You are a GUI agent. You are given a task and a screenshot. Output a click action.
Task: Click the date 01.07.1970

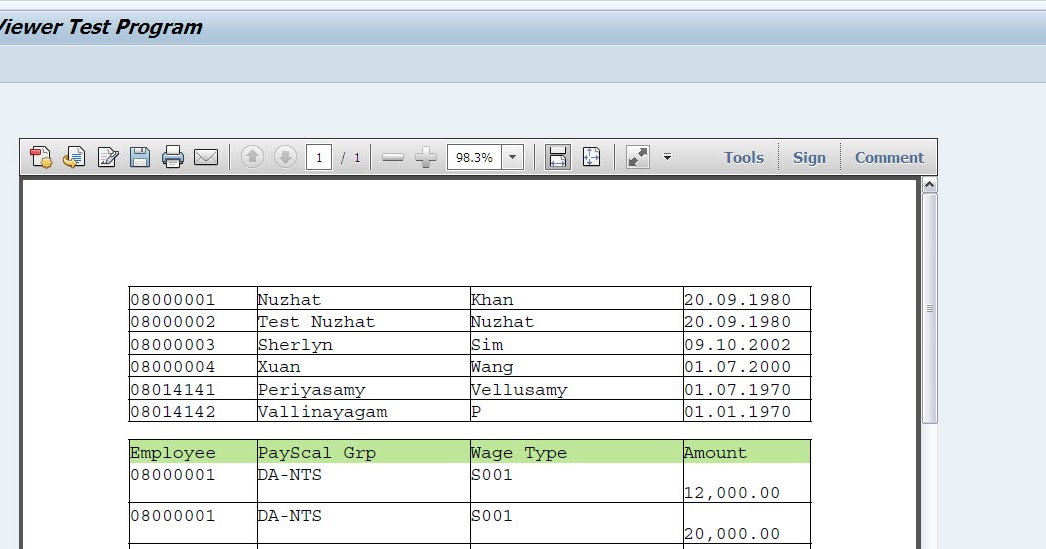[x=737, y=390]
